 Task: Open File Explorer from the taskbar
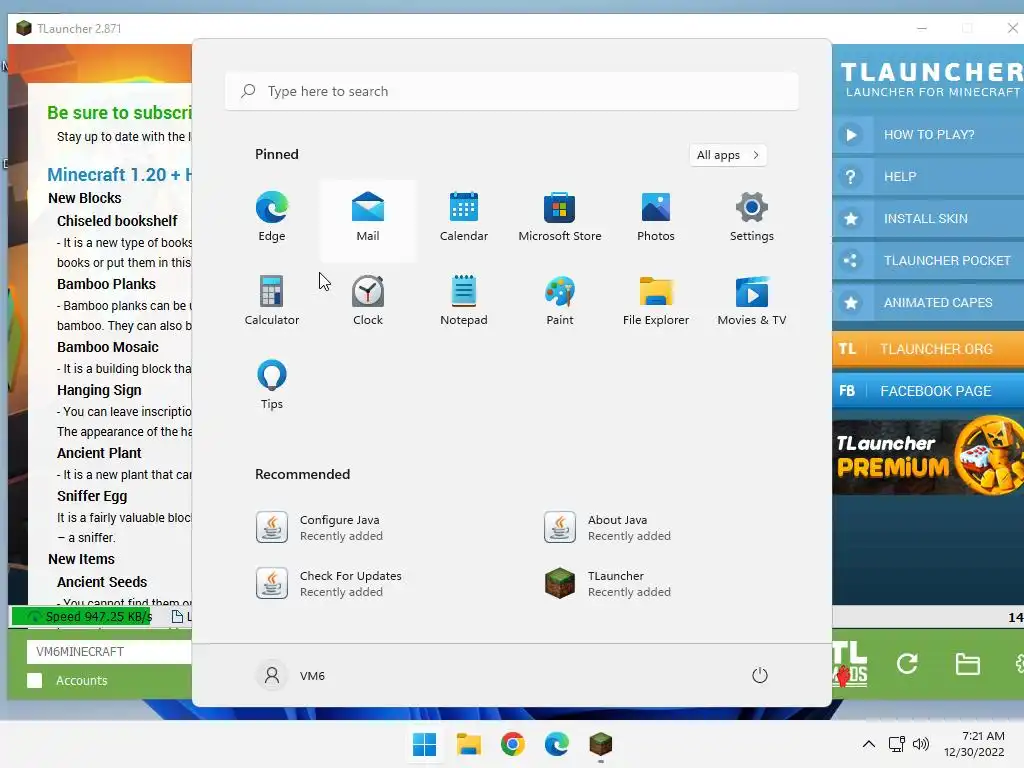[x=468, y=744]
